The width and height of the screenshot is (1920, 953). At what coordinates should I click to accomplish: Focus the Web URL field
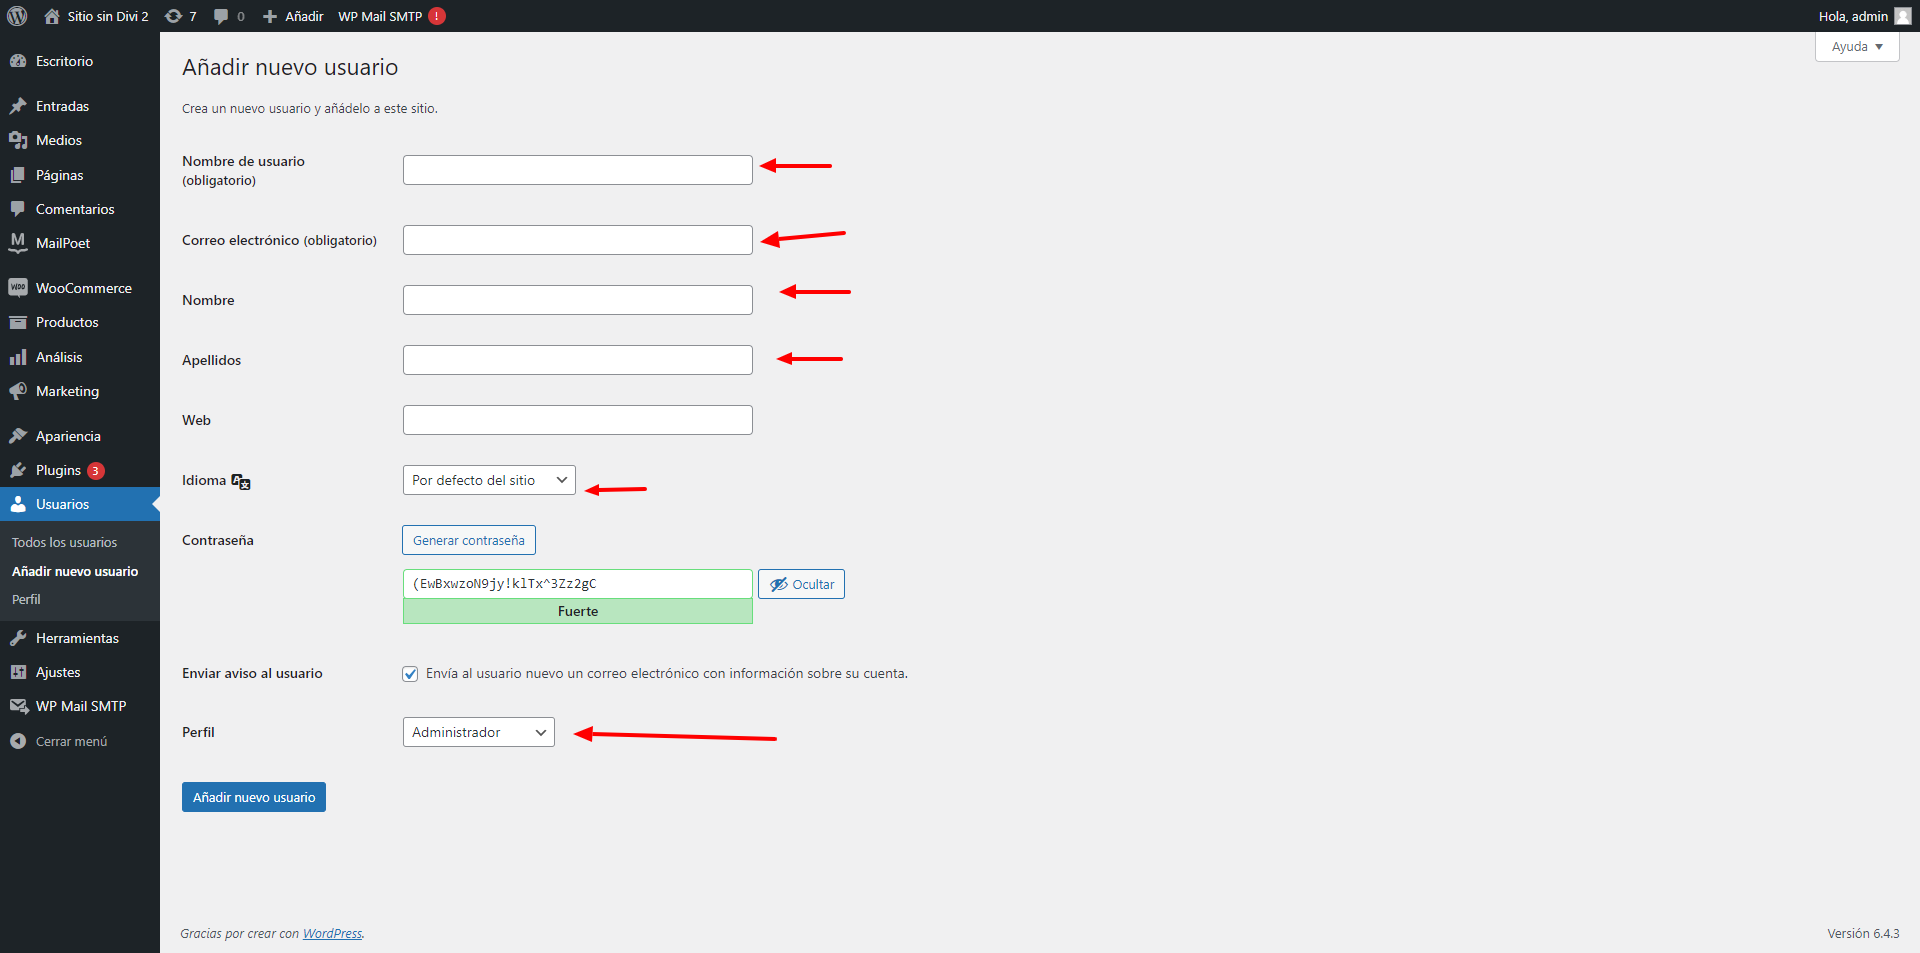(578, 420)
